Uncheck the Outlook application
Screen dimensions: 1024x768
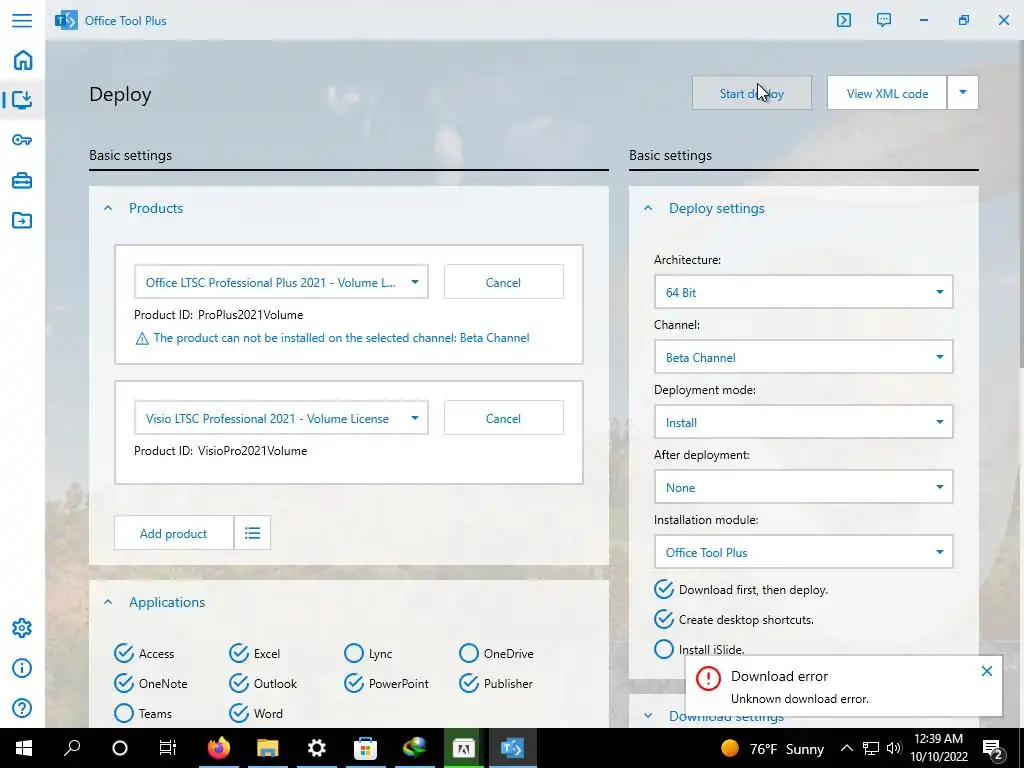click(239, 683)
